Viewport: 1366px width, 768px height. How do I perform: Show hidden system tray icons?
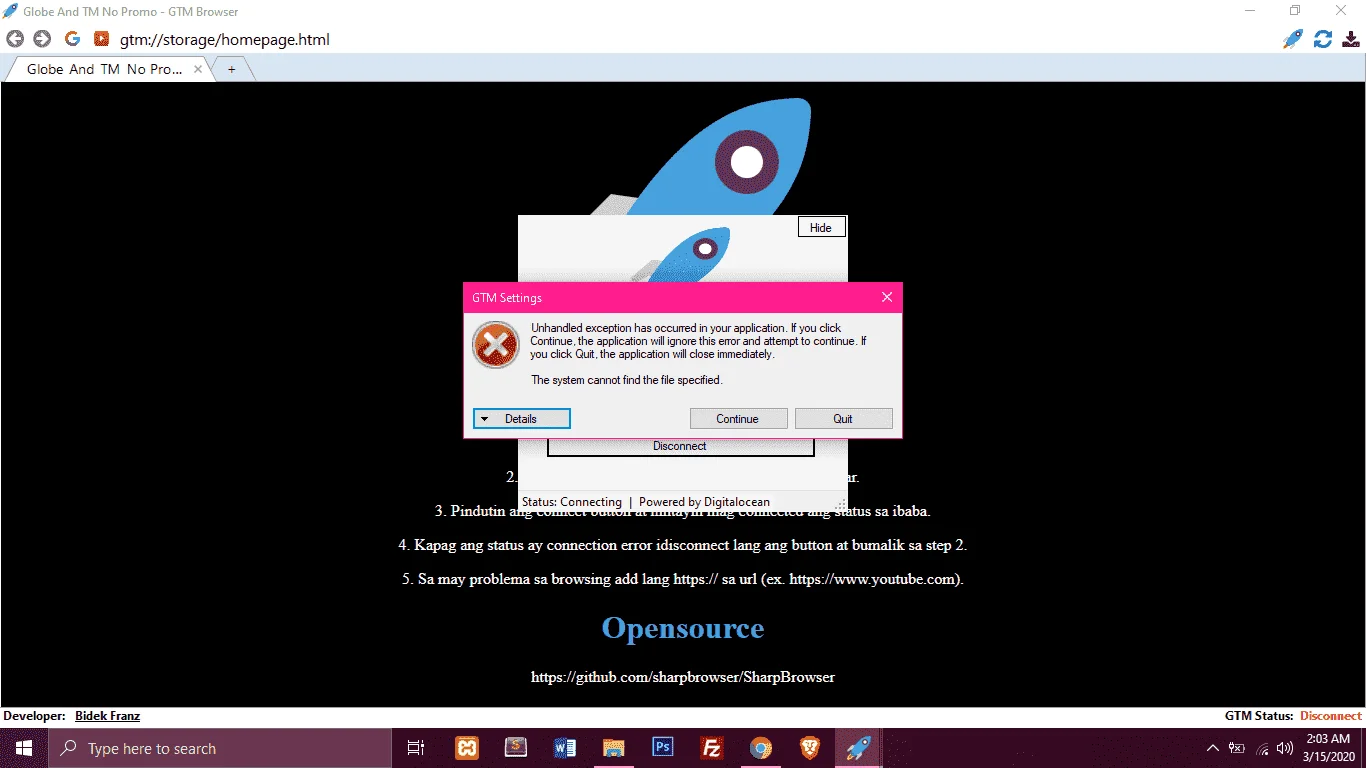tap(1213, 748)
